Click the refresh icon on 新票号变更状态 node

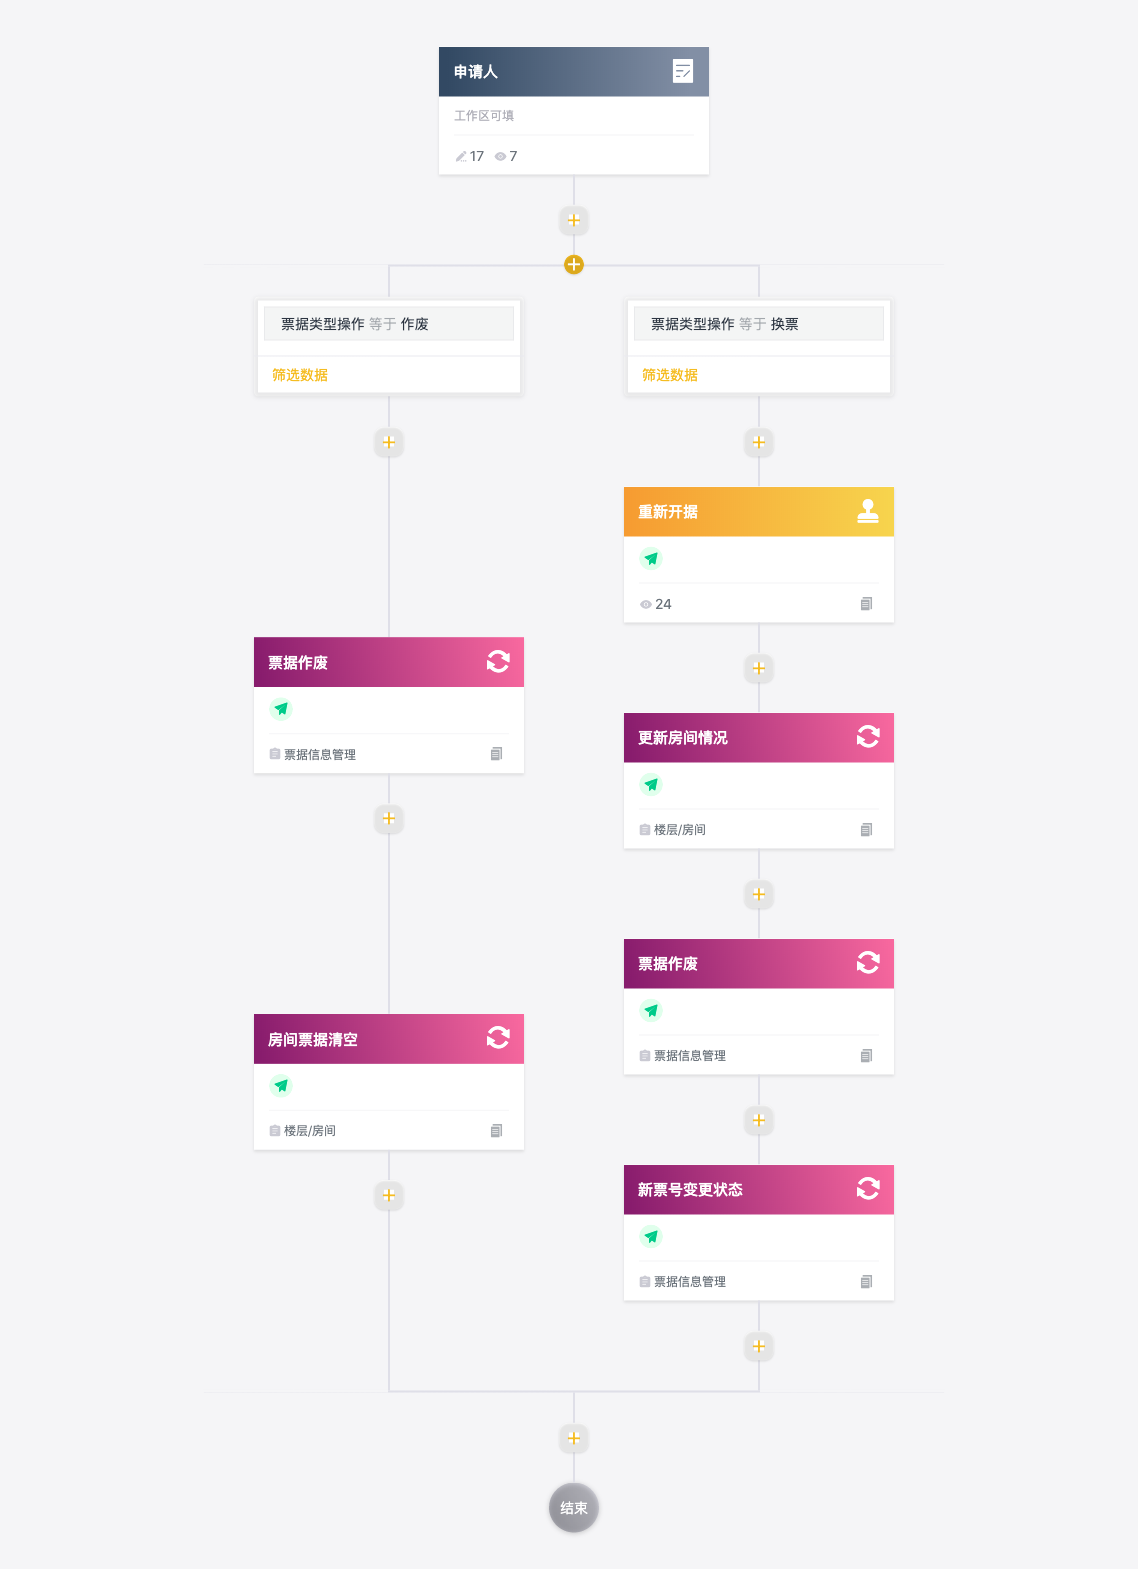pyautogui.click(x=868, y=1189)
